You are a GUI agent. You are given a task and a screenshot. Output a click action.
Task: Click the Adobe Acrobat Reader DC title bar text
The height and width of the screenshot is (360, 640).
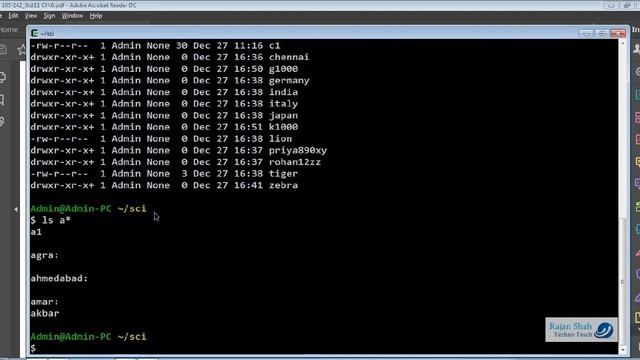(x=69, y=5)
